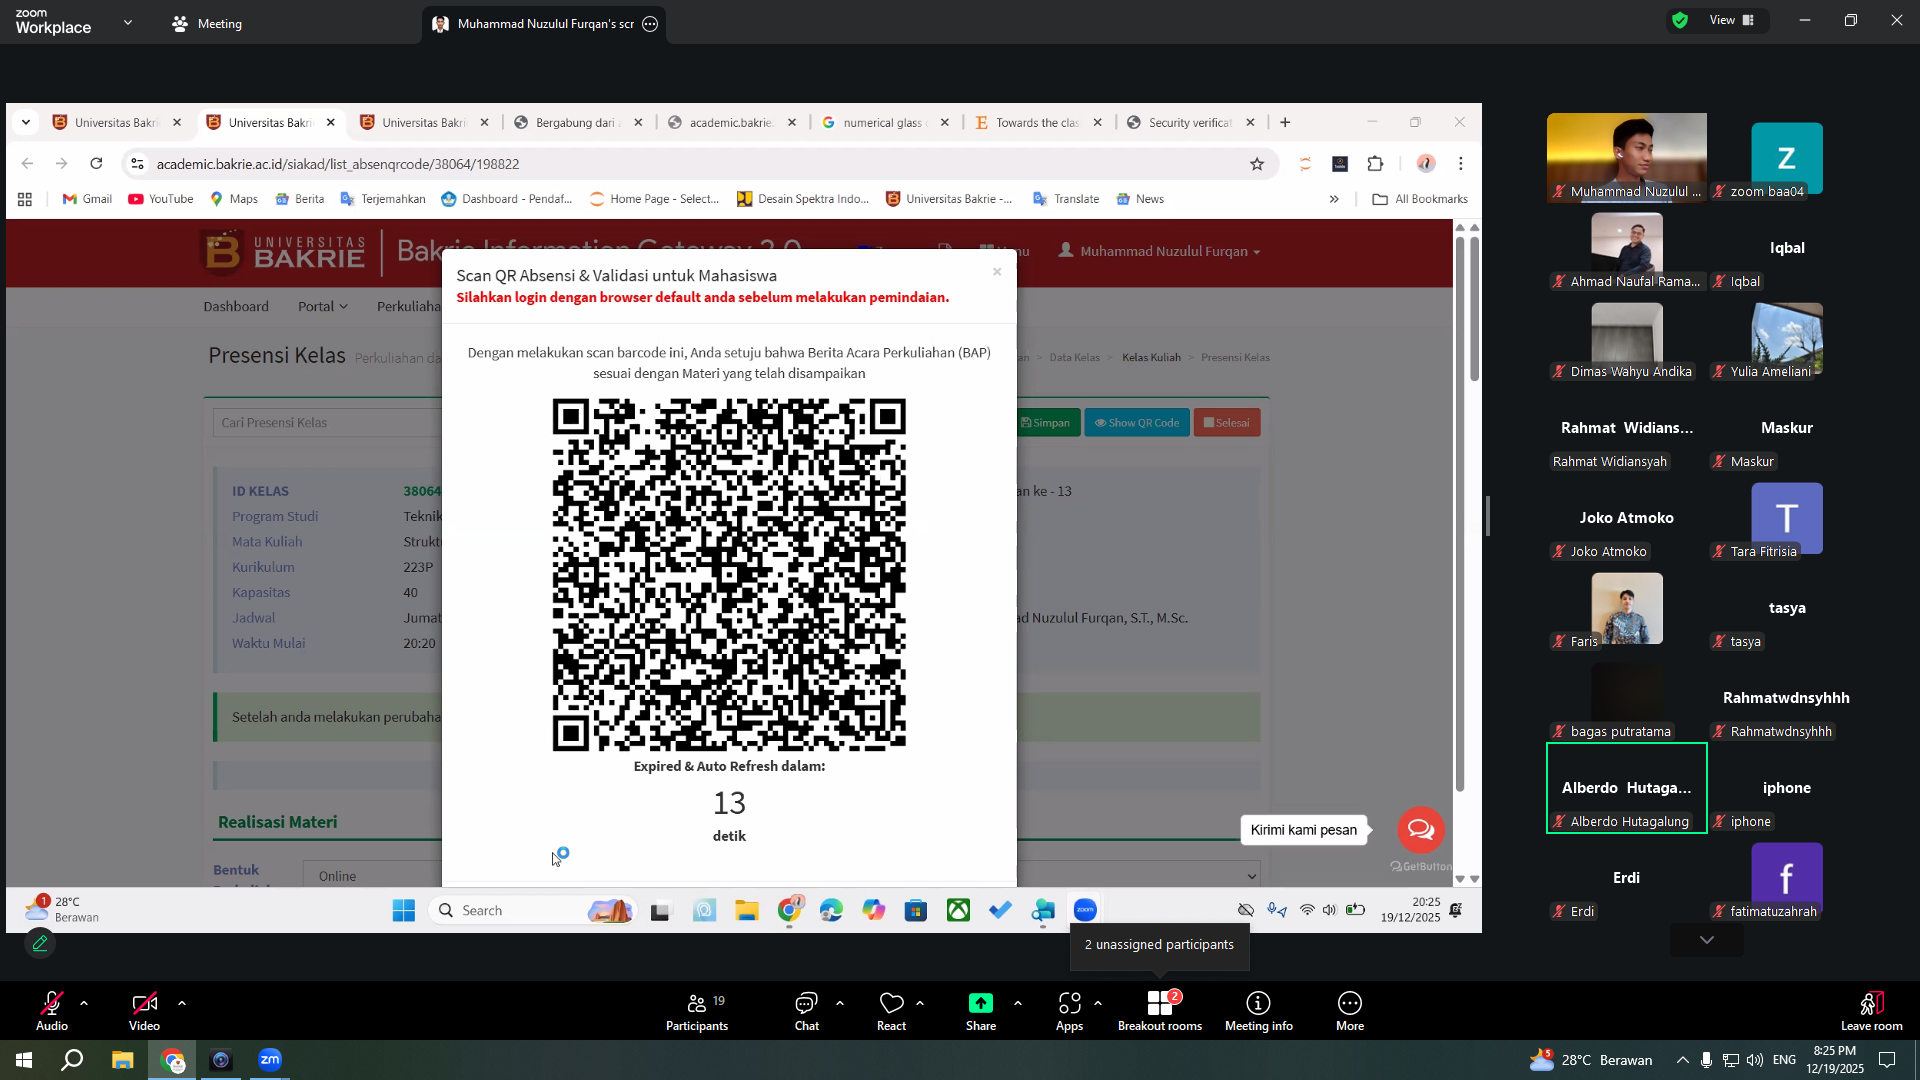Show more bookmarks with double chevron
Screen dimensions: 1920x1080
[1334, 199]
